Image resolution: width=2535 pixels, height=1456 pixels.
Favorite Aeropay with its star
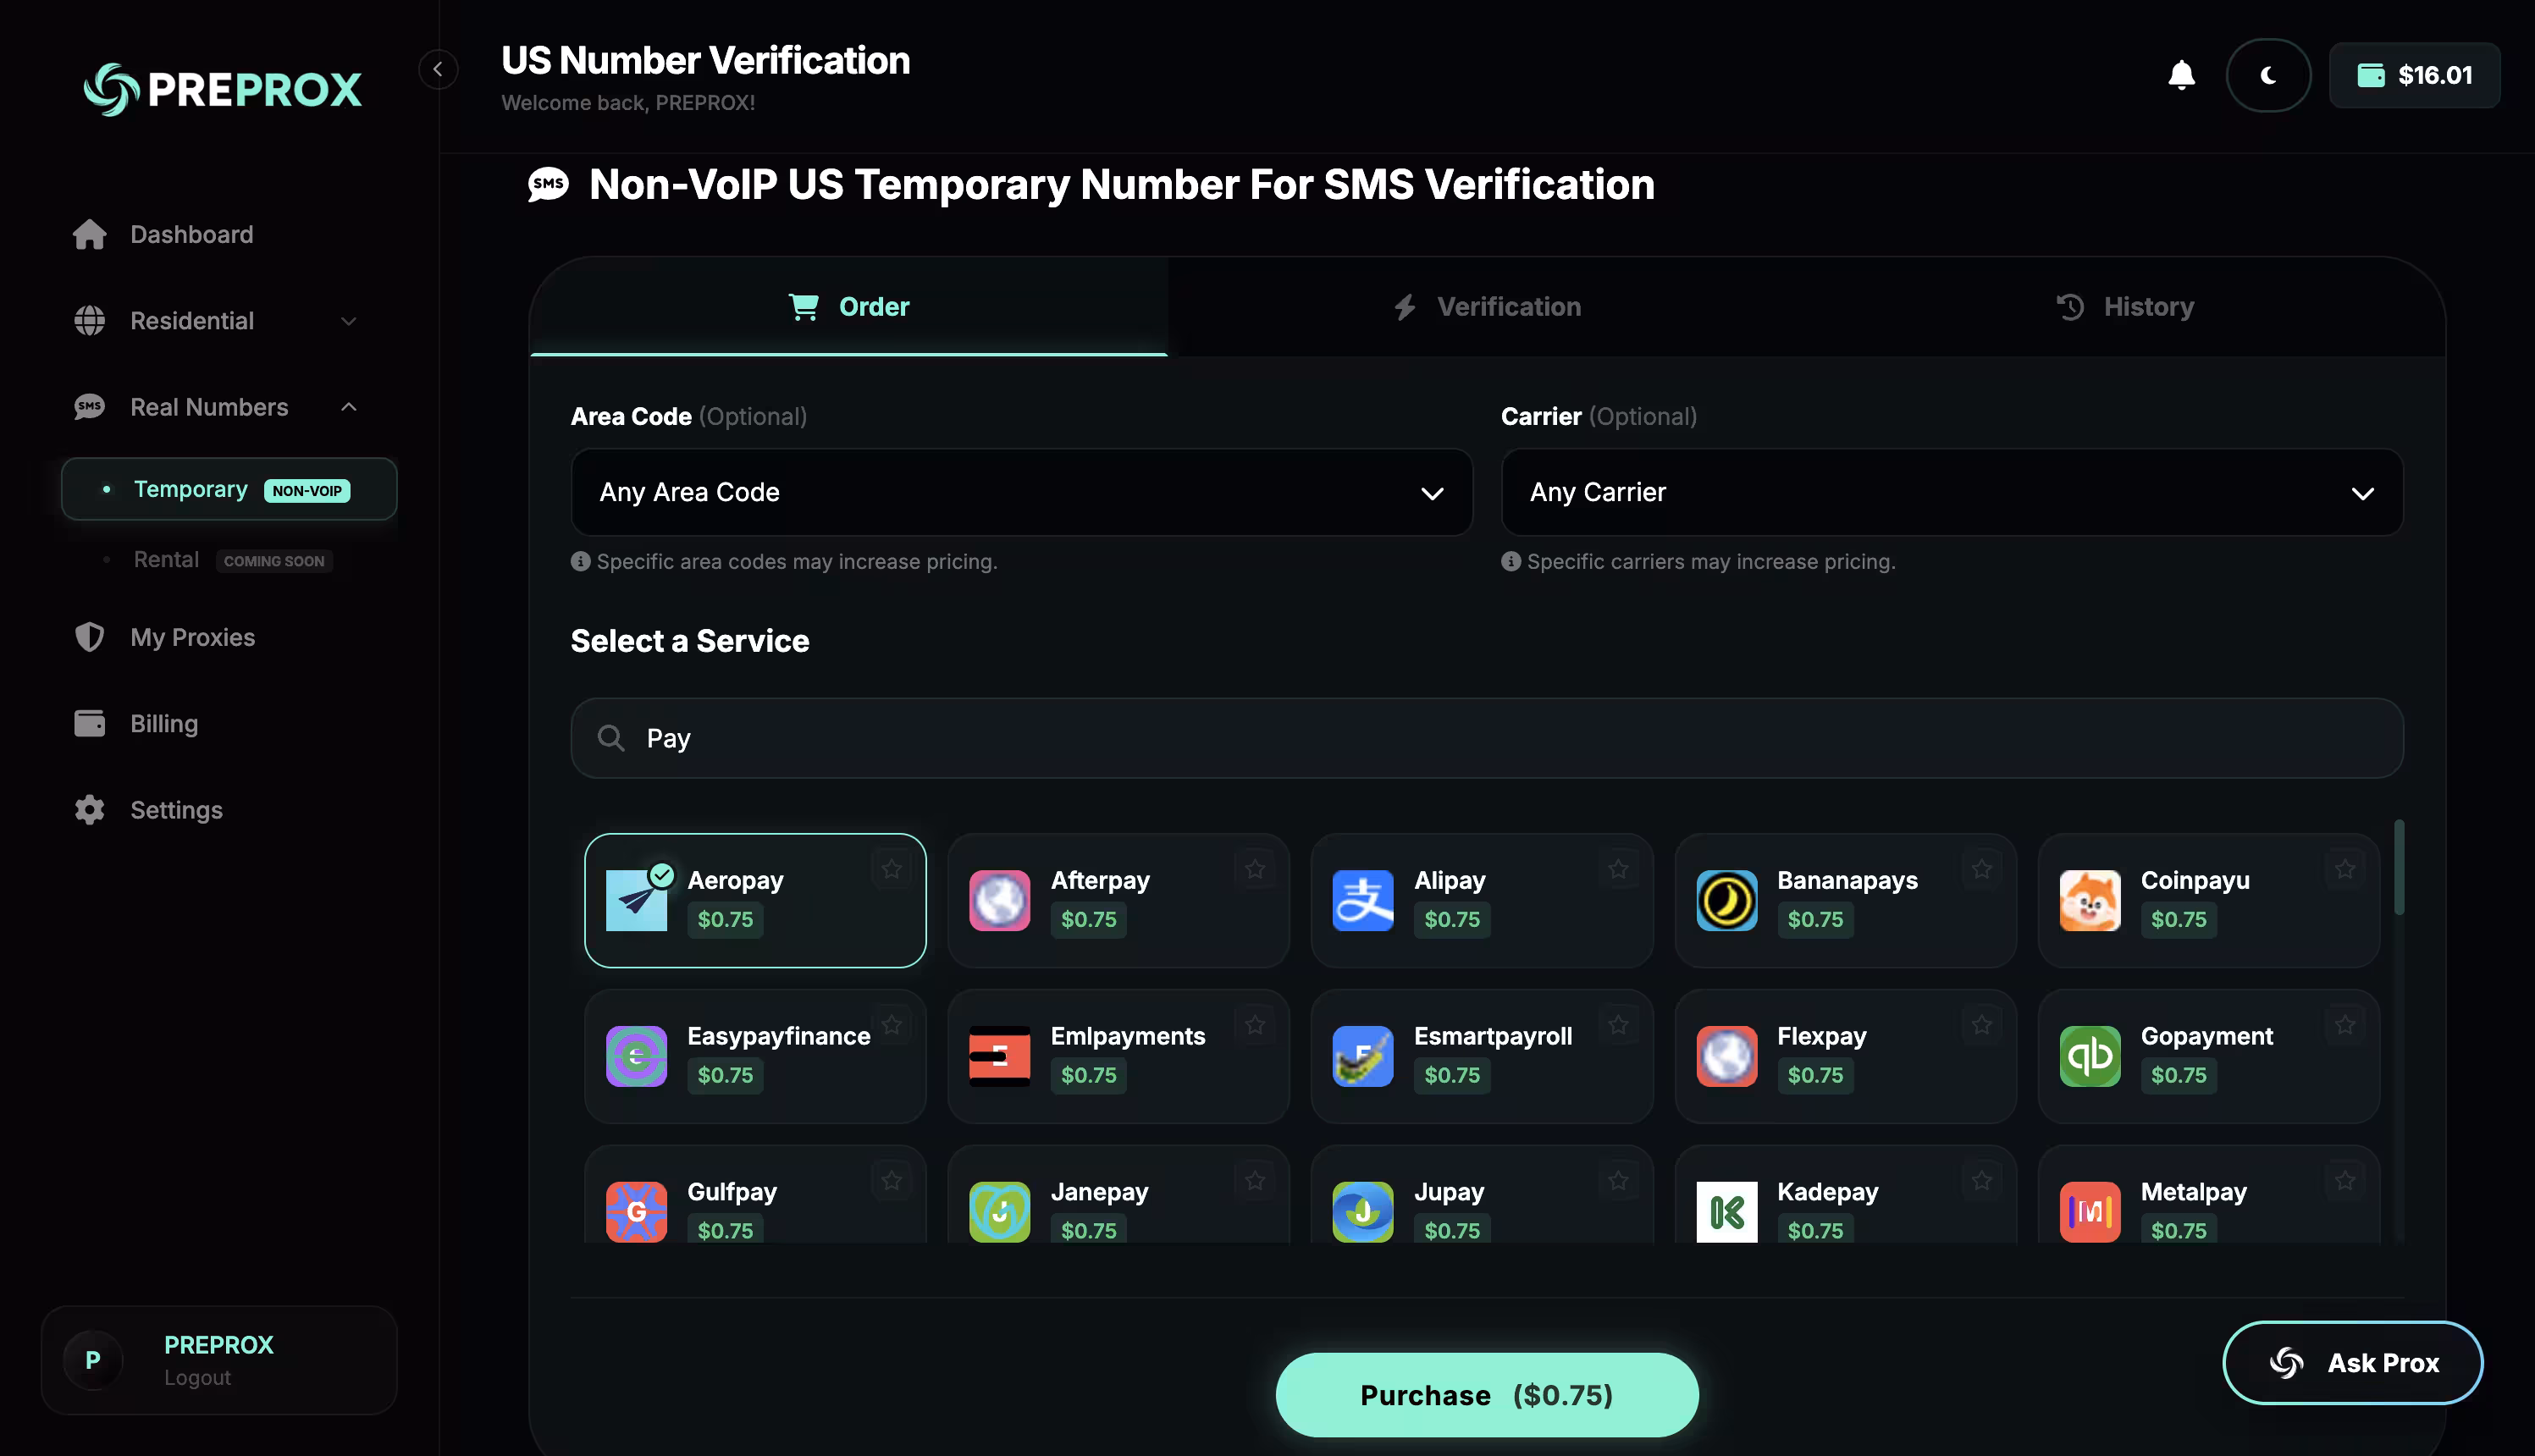click(891, 869)
